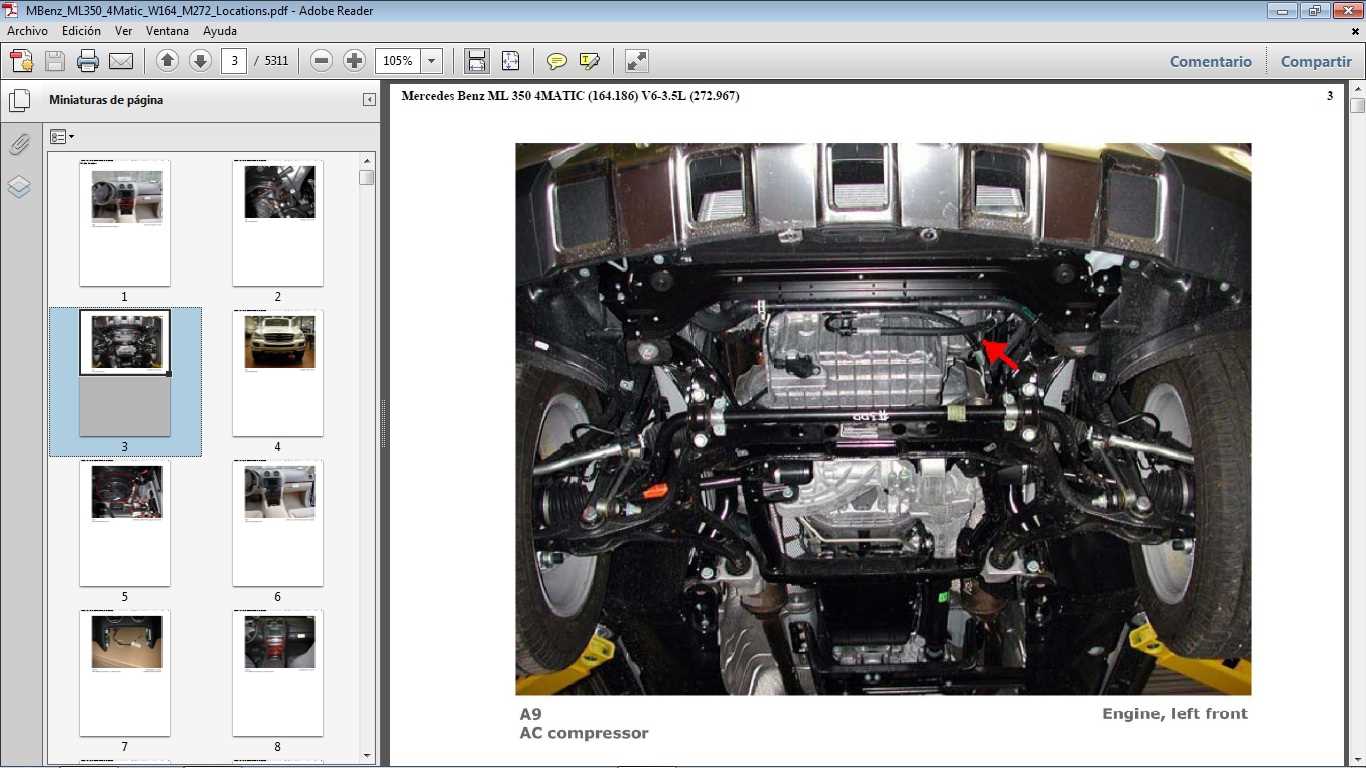Click the AC compressor caption
1366x768 pixels.
pos(584,733)
